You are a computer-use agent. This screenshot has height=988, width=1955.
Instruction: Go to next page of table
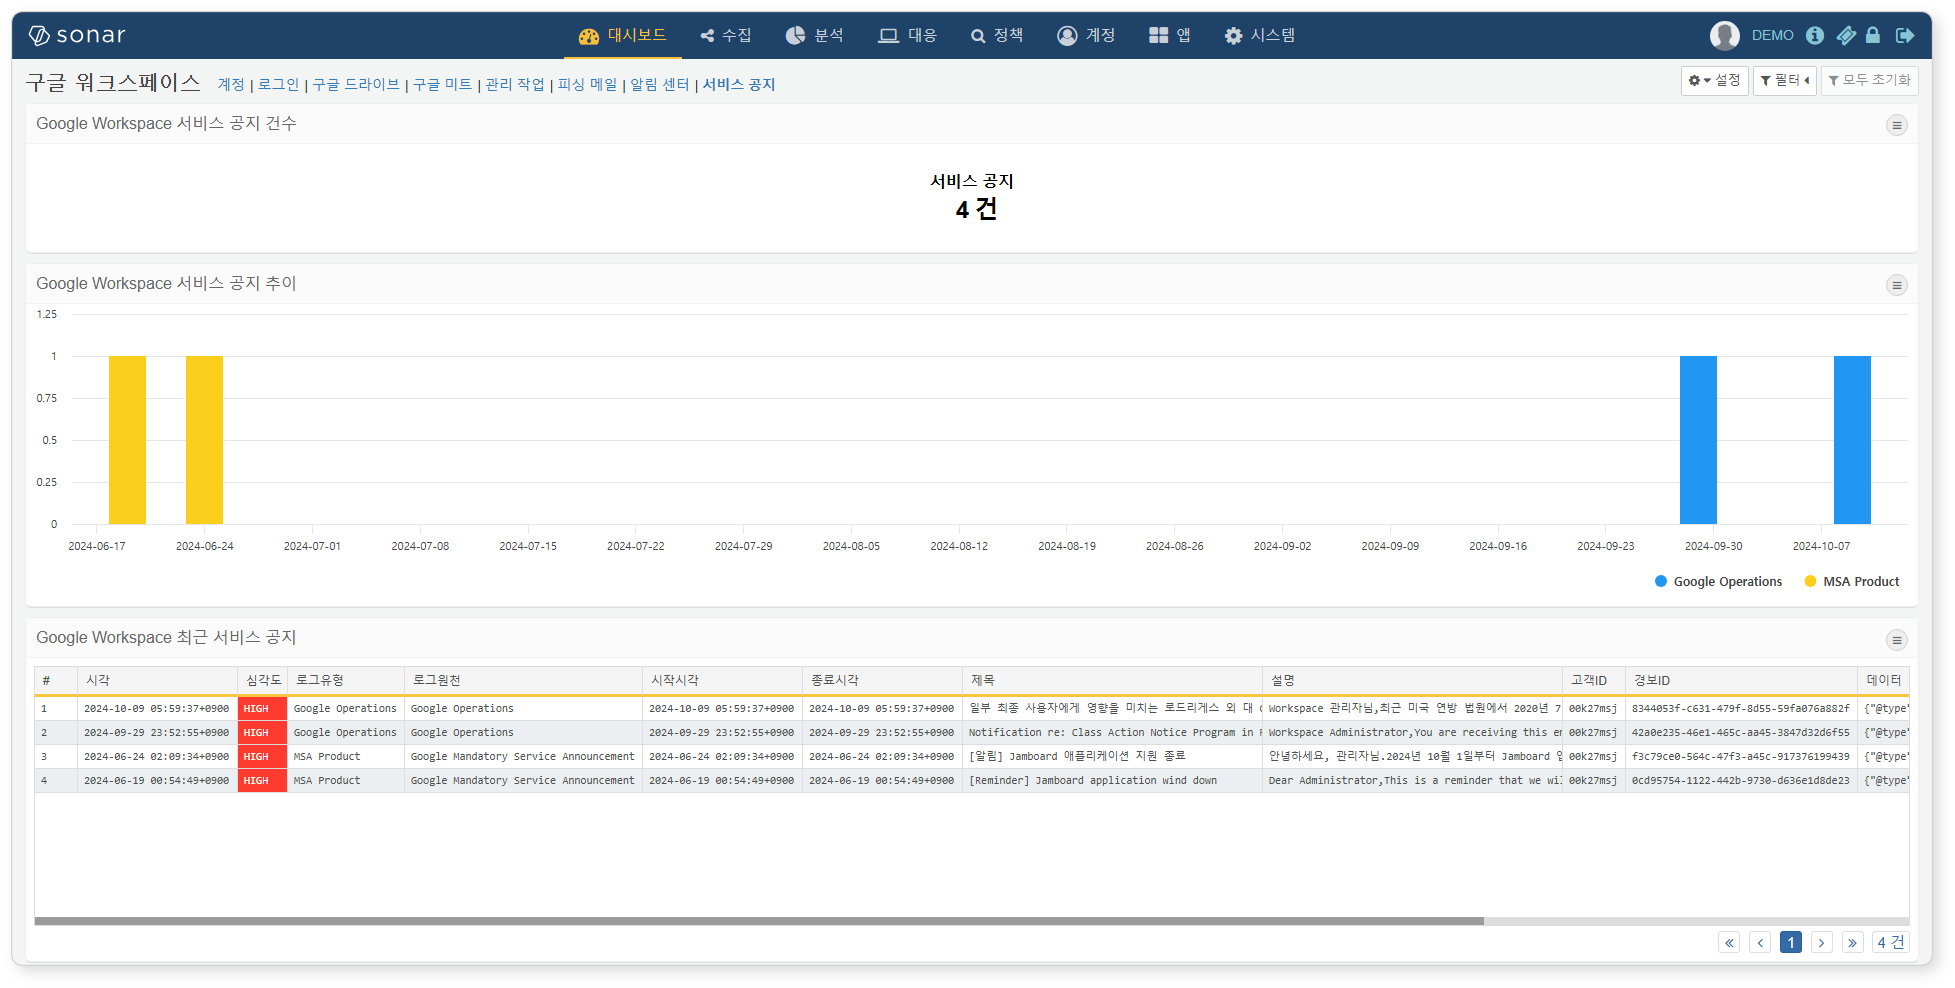click(1822, 942)
